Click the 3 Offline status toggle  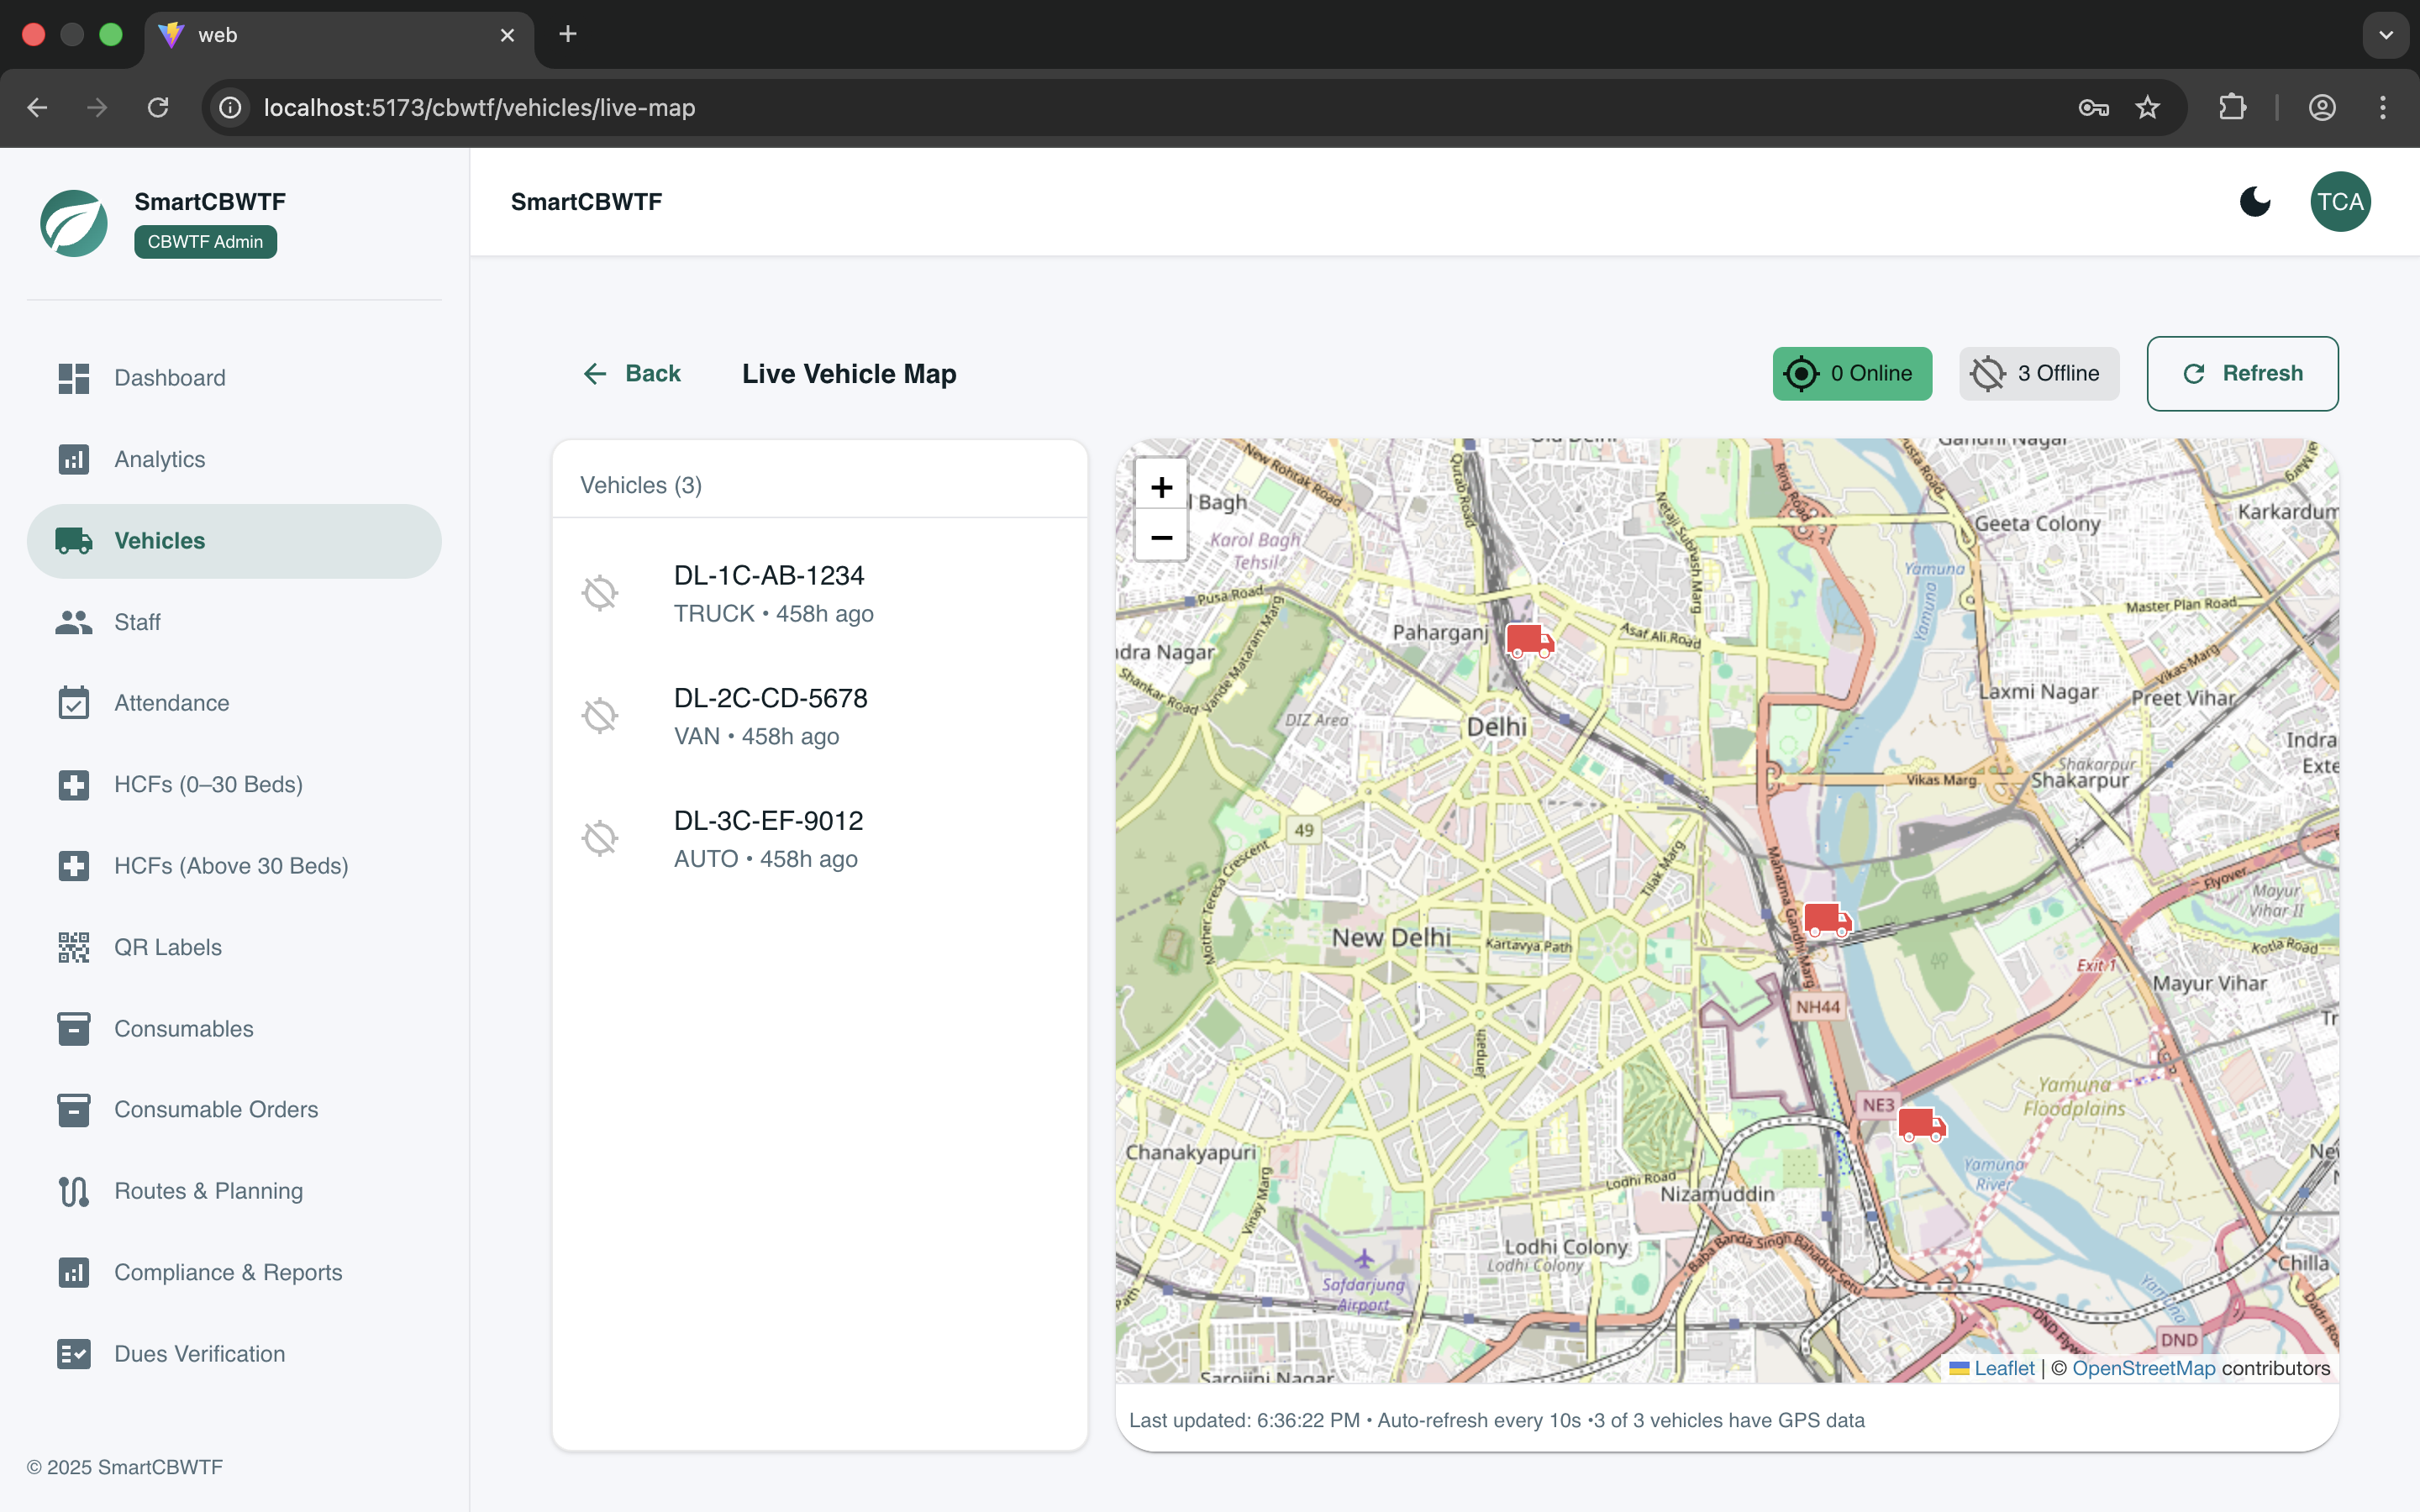point(2037,373)
